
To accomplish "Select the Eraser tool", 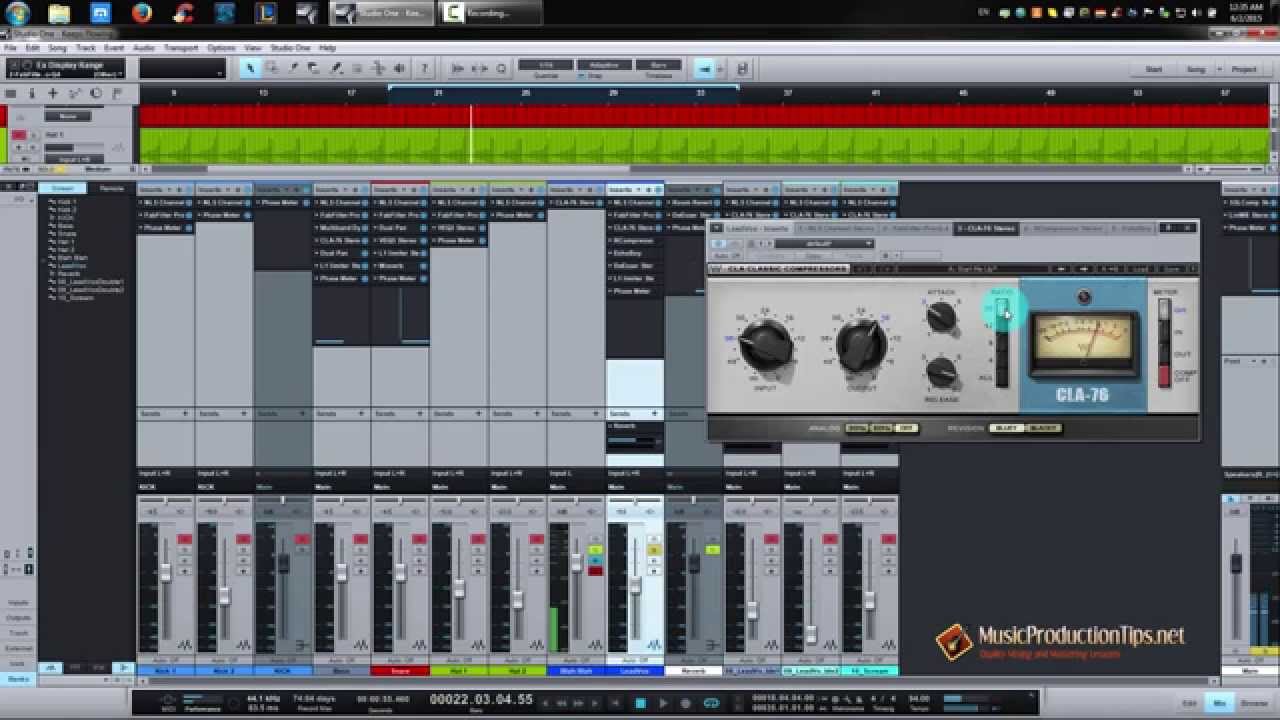I will 315,68.
